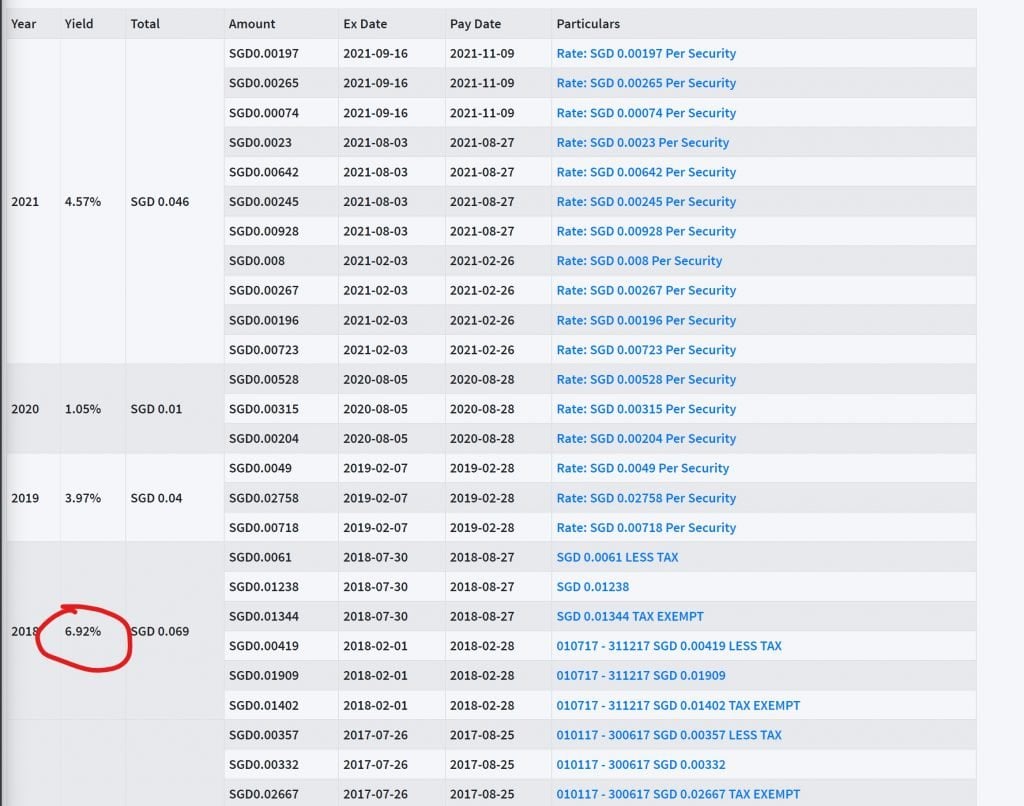Click the year cell "2021"

(x=25, y=202)
